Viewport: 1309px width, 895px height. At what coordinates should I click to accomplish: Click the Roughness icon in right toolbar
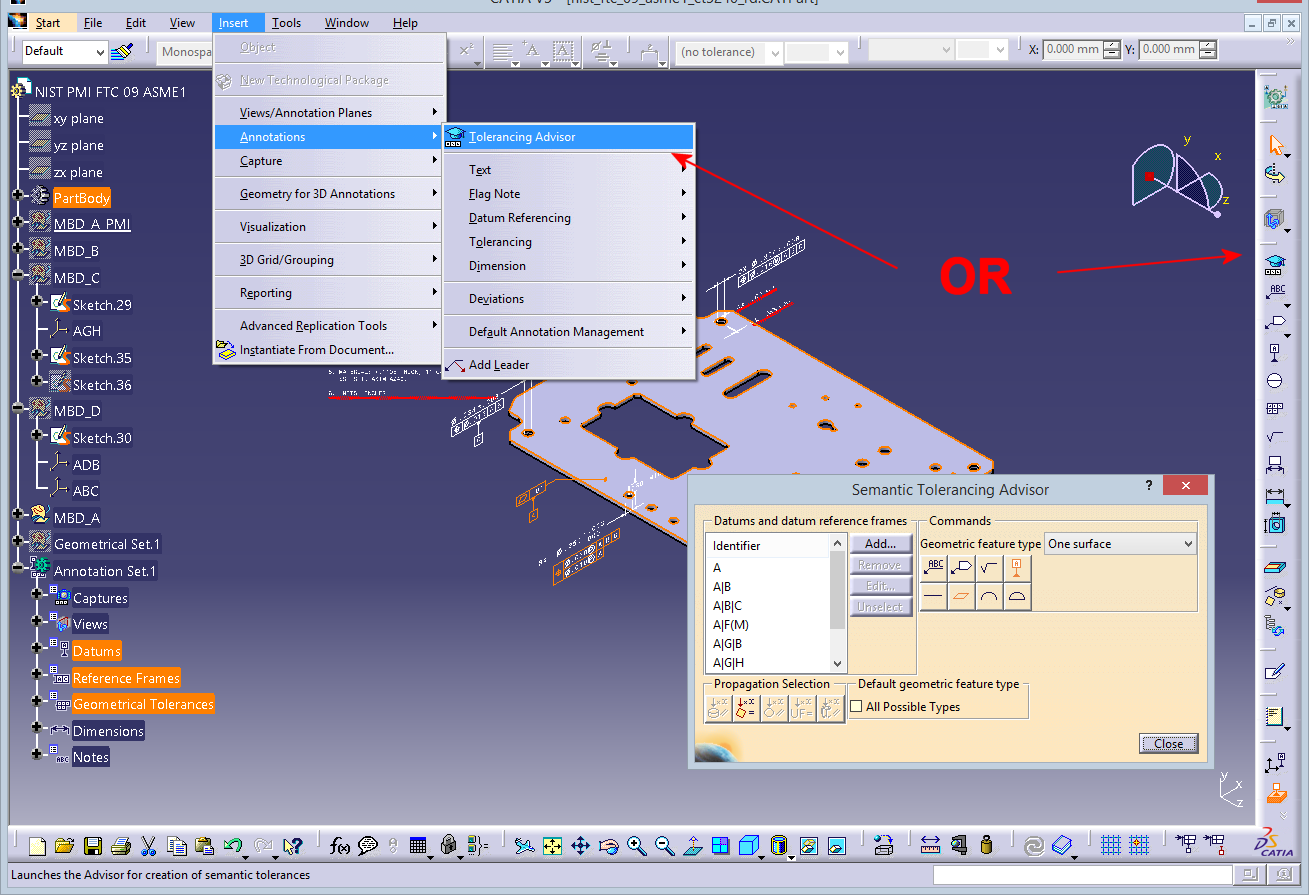coord(1275,437)
